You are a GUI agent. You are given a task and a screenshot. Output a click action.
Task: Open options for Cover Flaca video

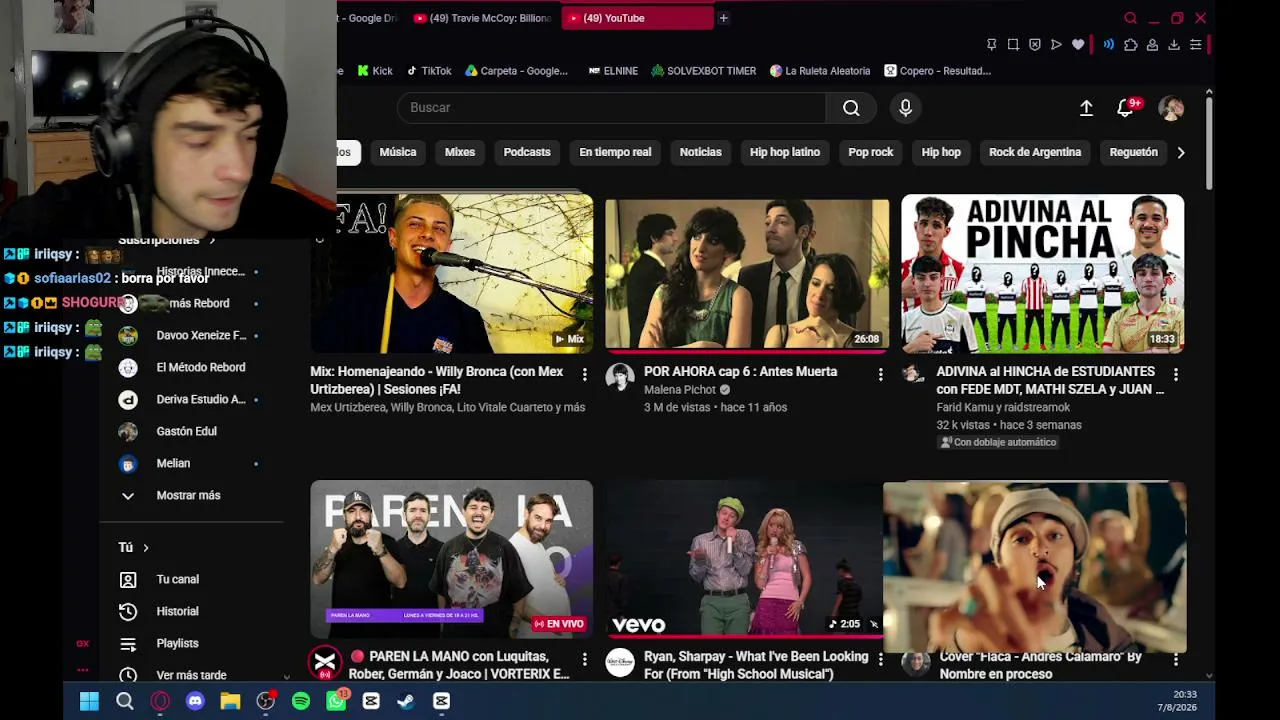click(1175, 659)
